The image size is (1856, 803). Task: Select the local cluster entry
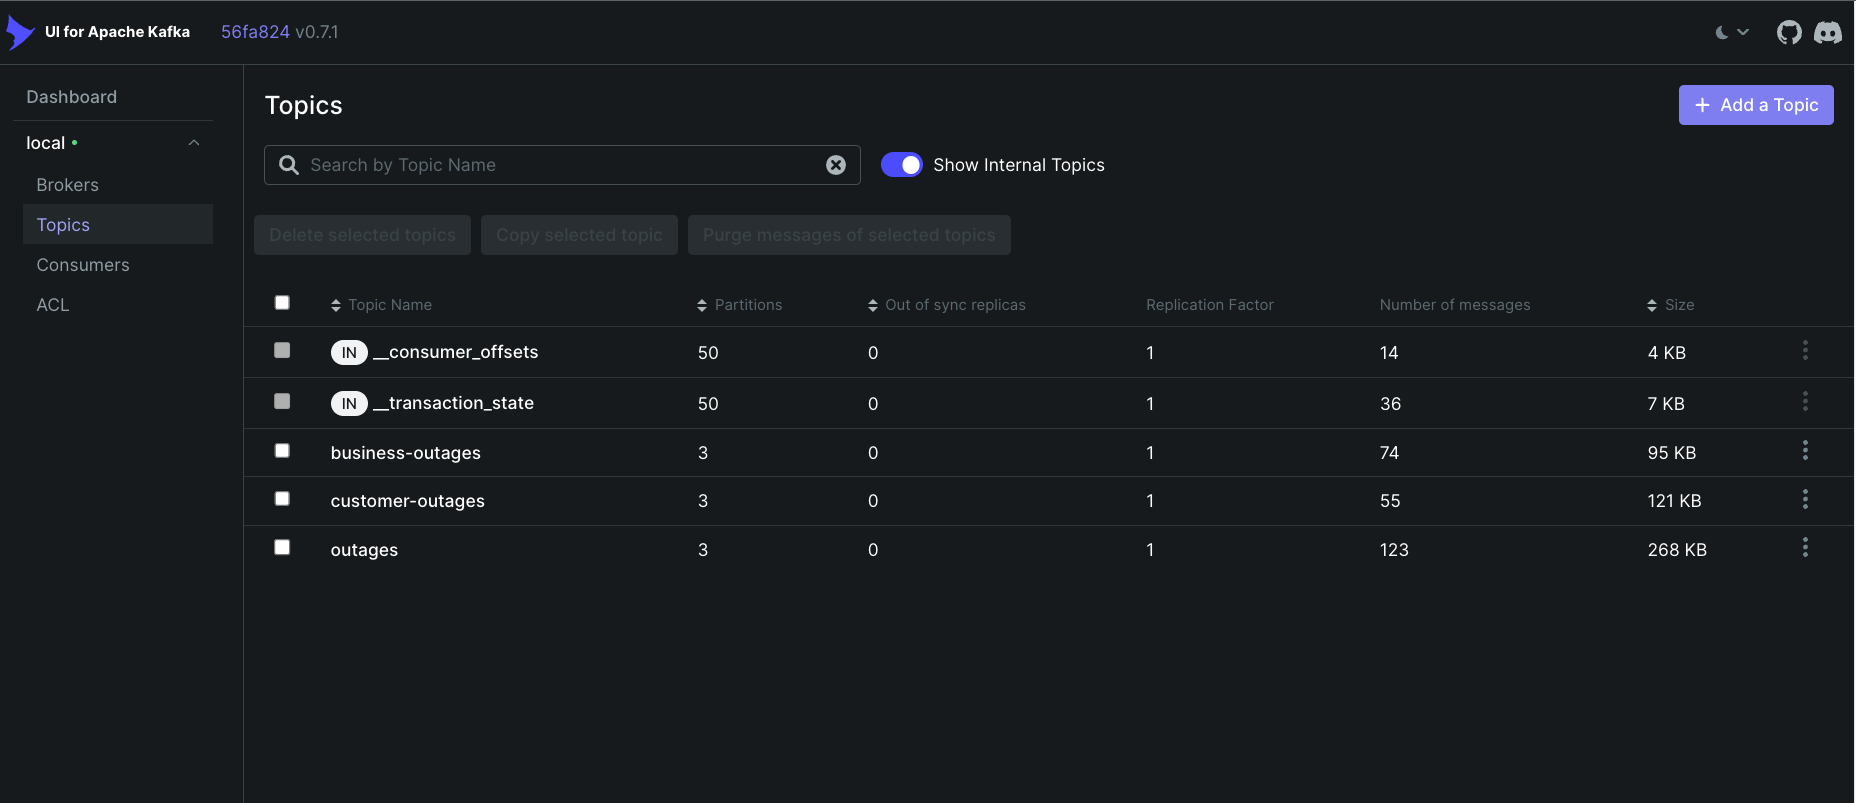(46, 143)
